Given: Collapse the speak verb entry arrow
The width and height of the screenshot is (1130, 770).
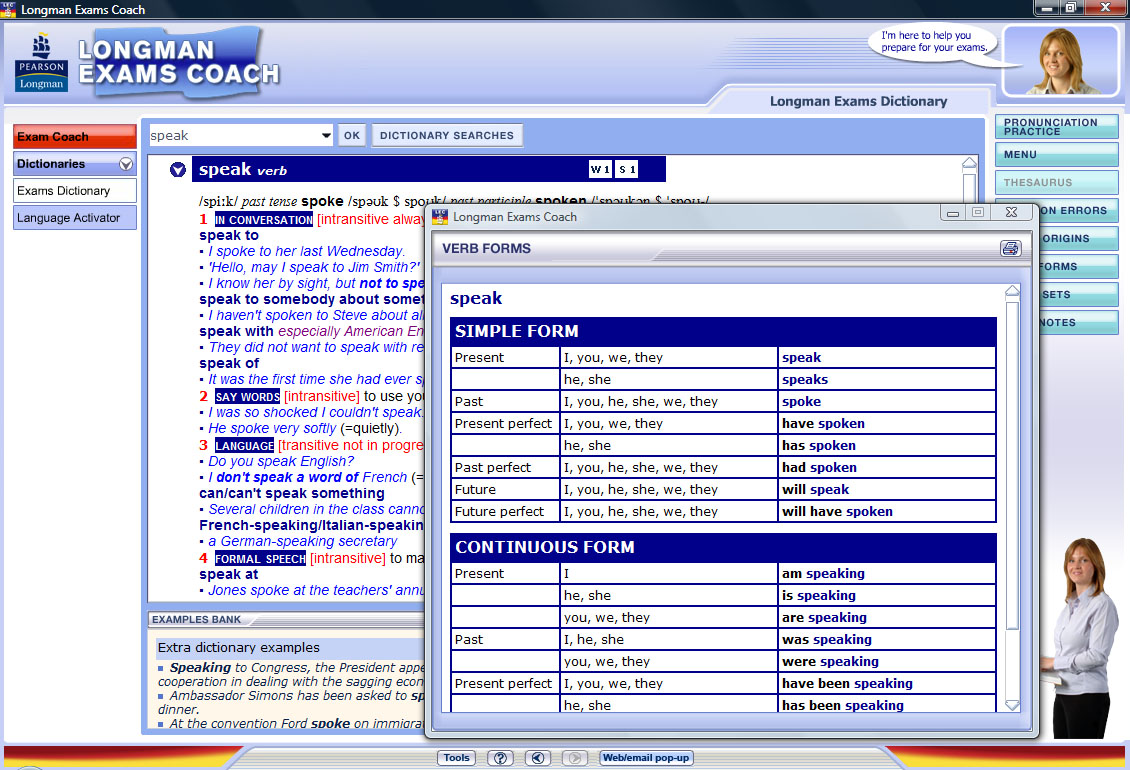Looking at the screenshot, I should (178, 170).
